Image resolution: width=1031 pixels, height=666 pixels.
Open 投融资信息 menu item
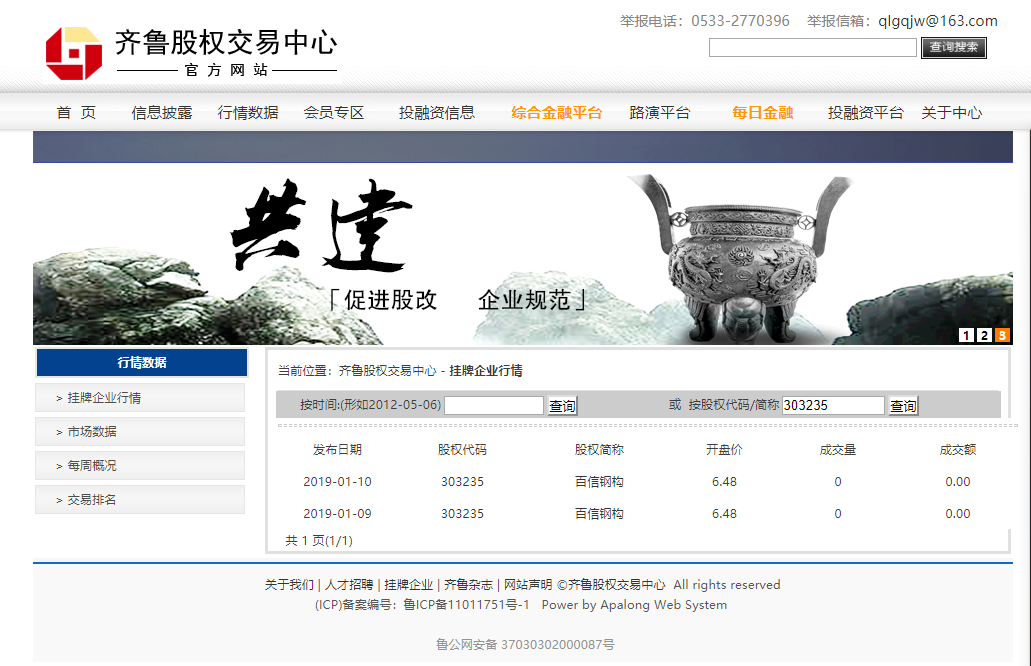(x=437, y=112)
